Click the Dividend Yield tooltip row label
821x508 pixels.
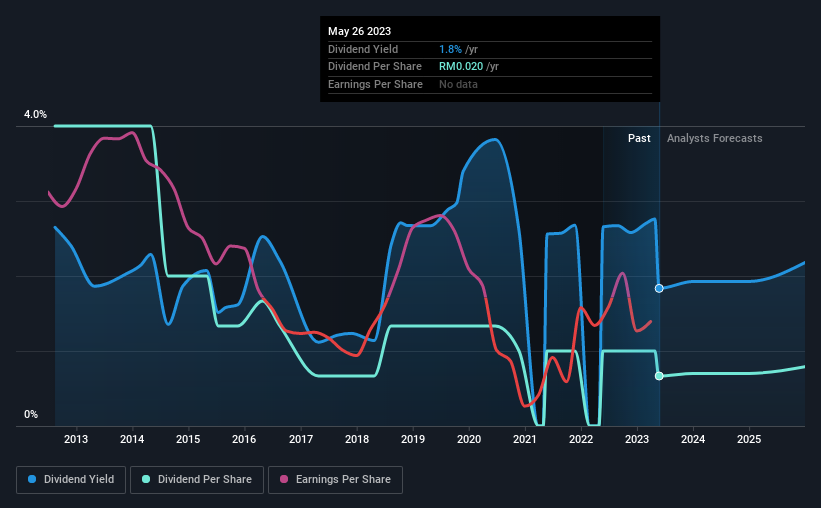point(363,49)
